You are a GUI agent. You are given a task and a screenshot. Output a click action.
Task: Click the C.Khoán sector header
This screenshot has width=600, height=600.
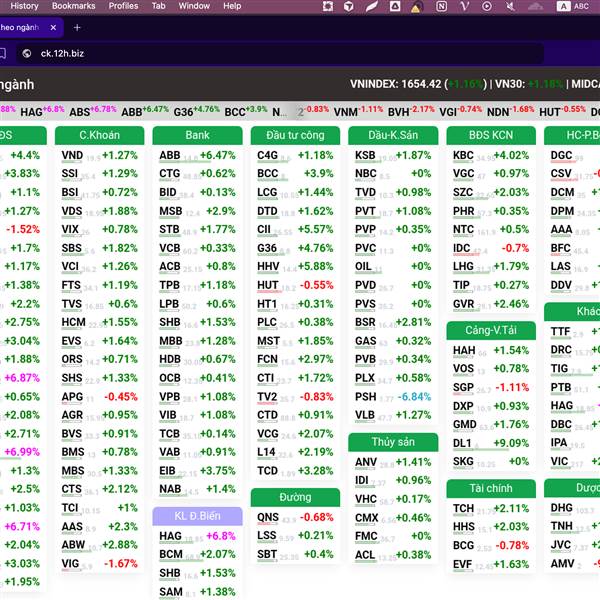99,135
